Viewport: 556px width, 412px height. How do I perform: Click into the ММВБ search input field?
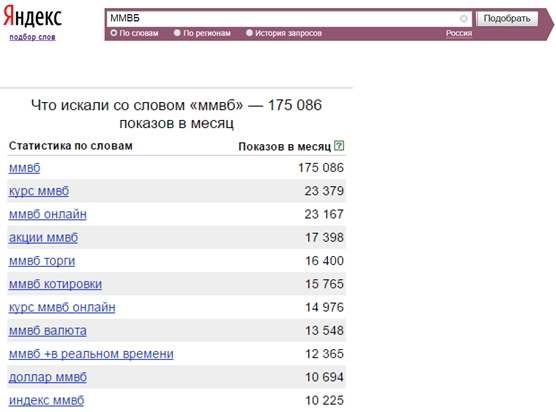pyautogui.click(x=284, y=18)
